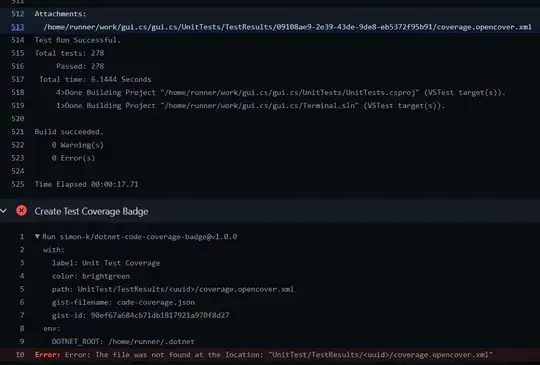
Task: Click '0 Error(s)' log line
Action: pos(73,158)
